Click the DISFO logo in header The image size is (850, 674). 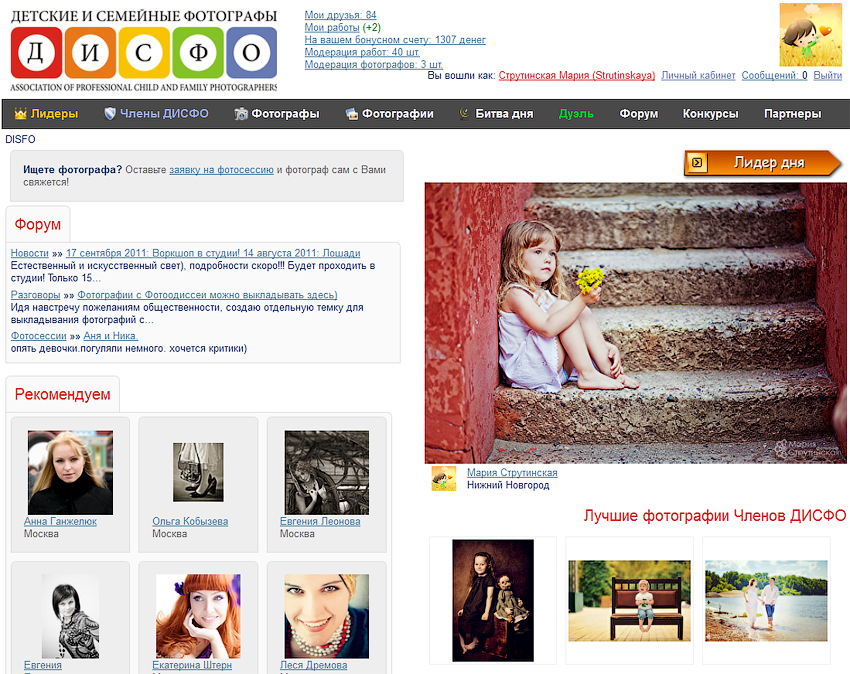143,52
